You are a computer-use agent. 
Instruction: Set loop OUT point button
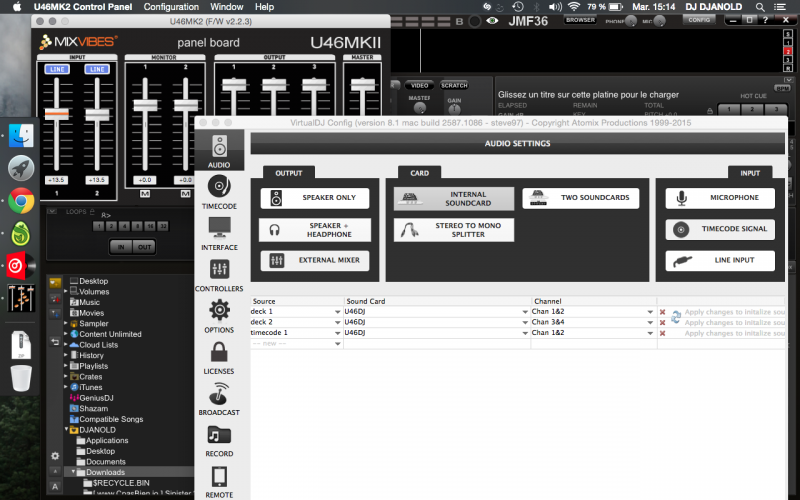[144, 247]
